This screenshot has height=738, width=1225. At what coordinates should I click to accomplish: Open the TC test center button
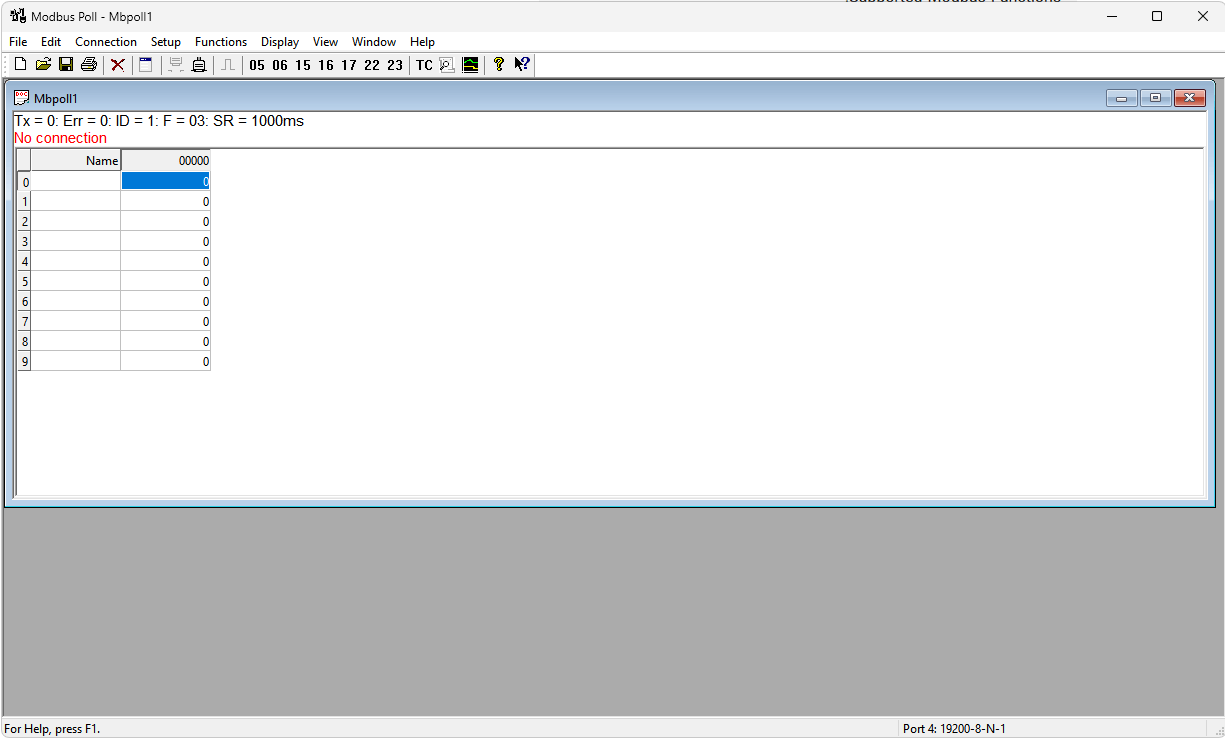pyautogui.click(x=424, y=65)
